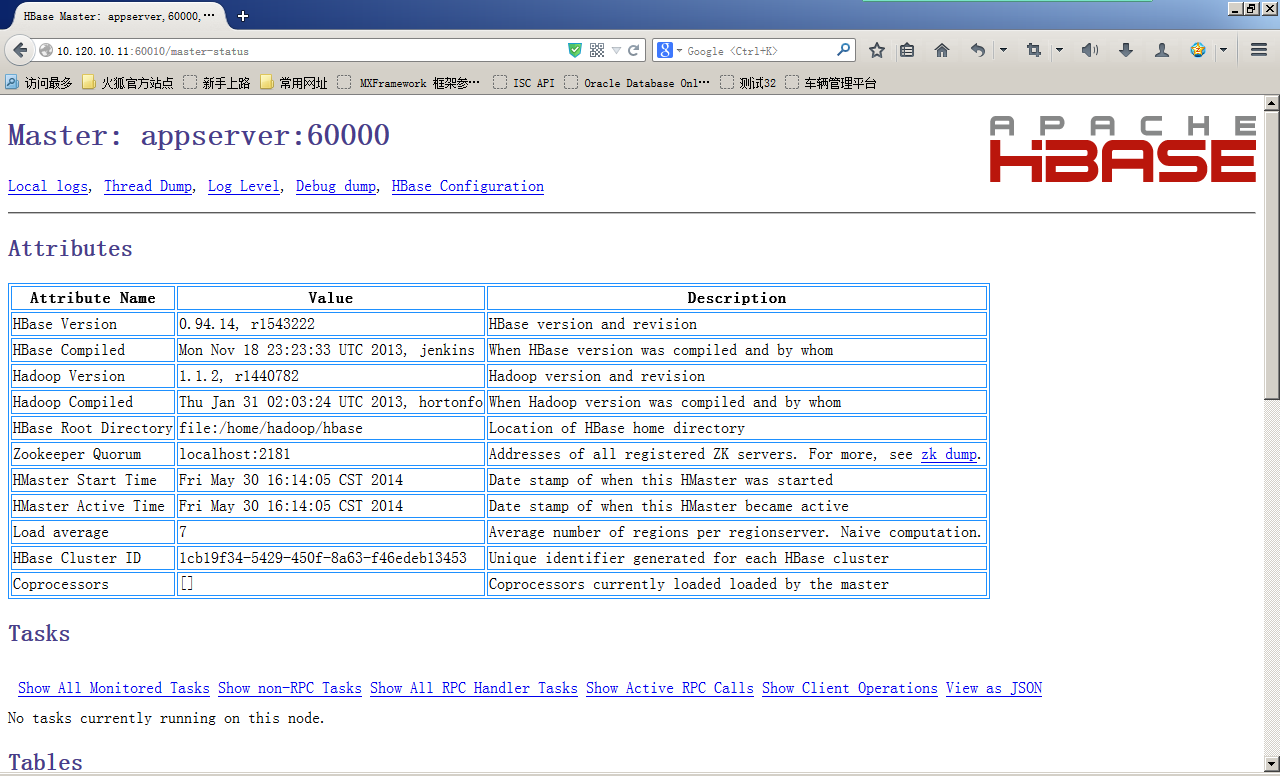1280x776 pixels.
Task: Go back using the browser back arrow
Action: tap(19, 50)
